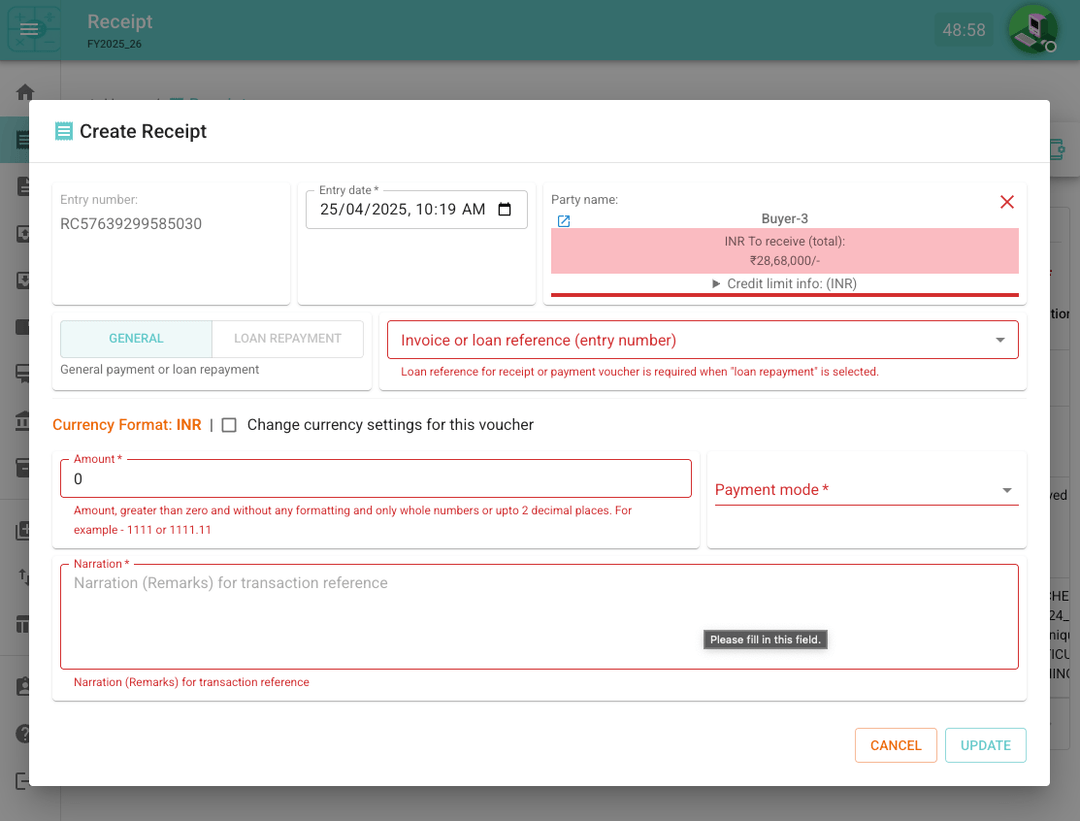Image resolution: width=1080 pixels, height=821 pixels.
Task: Expand Credit limit info (INR) section
Action: (784, 284)
